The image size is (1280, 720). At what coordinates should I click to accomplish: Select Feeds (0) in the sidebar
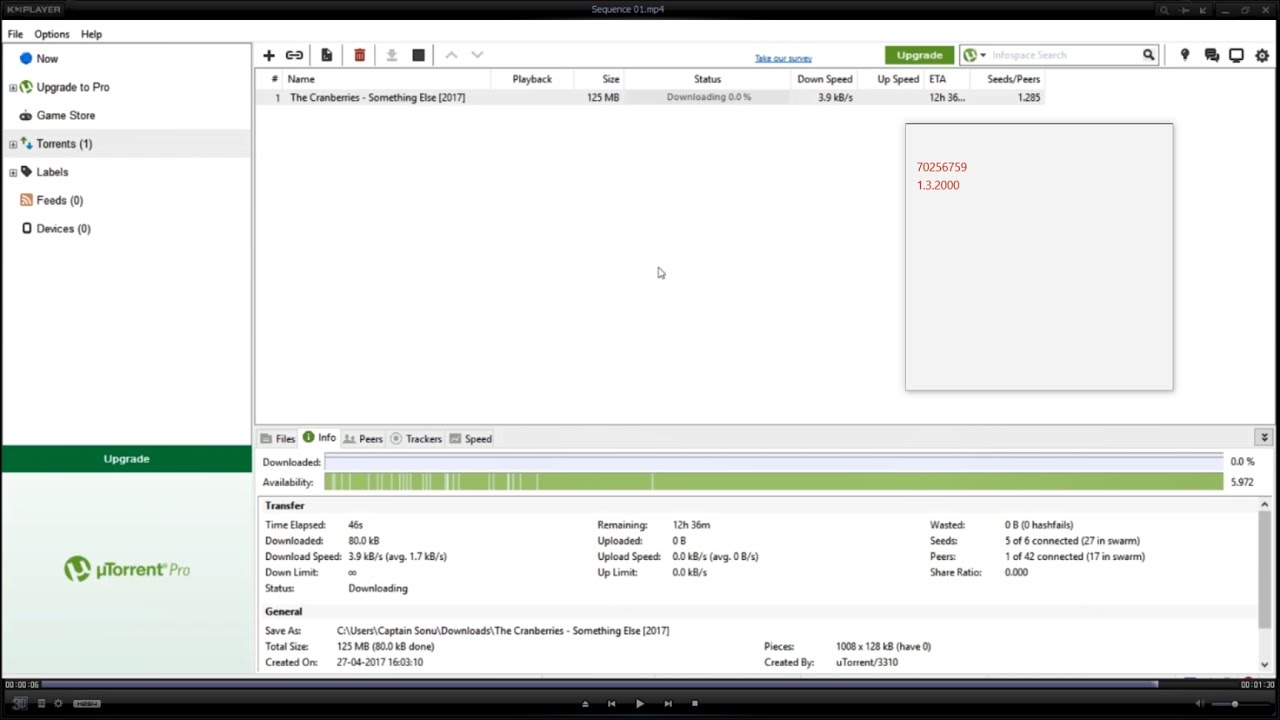click(x=60, y=201)
